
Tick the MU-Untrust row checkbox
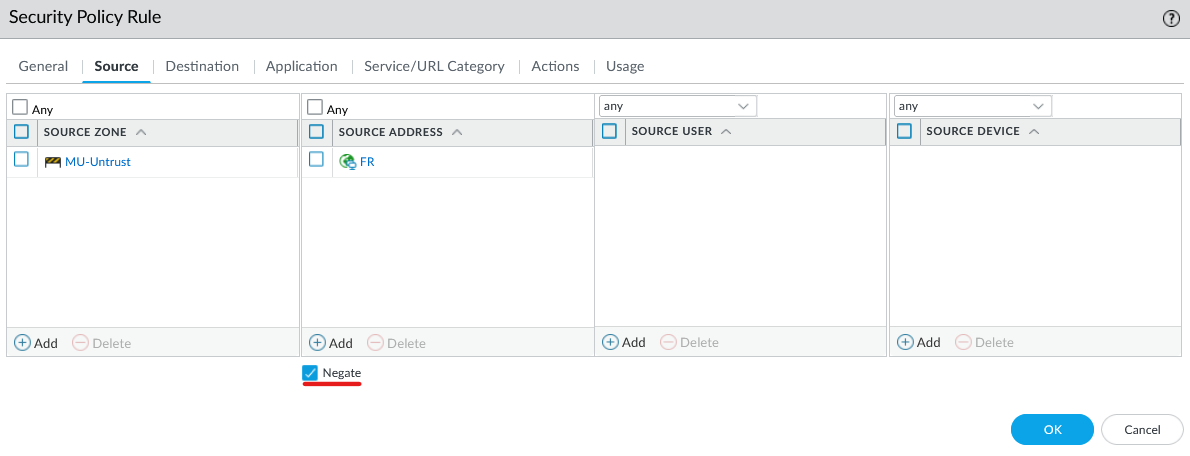click(x=21, y=159)
